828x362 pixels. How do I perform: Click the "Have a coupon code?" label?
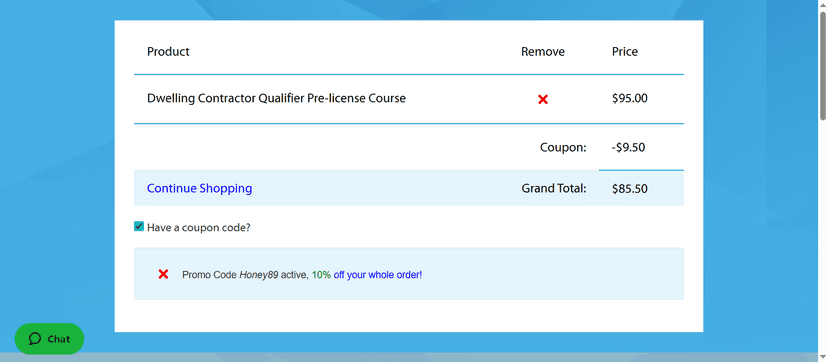click(199, 228)
